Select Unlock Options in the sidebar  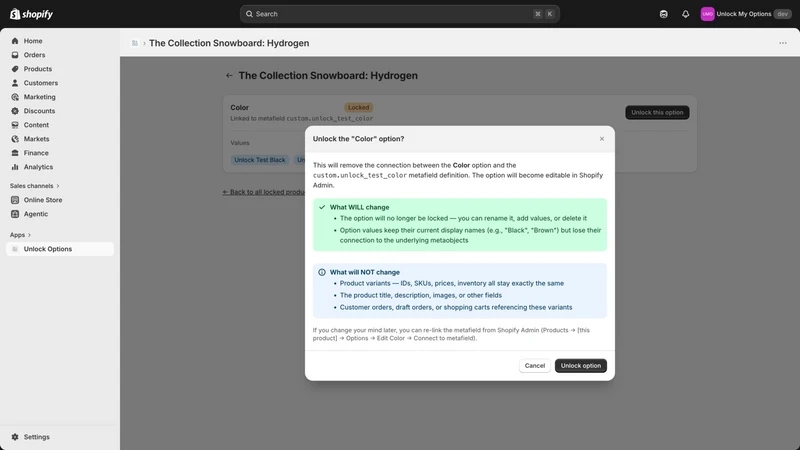[60, 249]
